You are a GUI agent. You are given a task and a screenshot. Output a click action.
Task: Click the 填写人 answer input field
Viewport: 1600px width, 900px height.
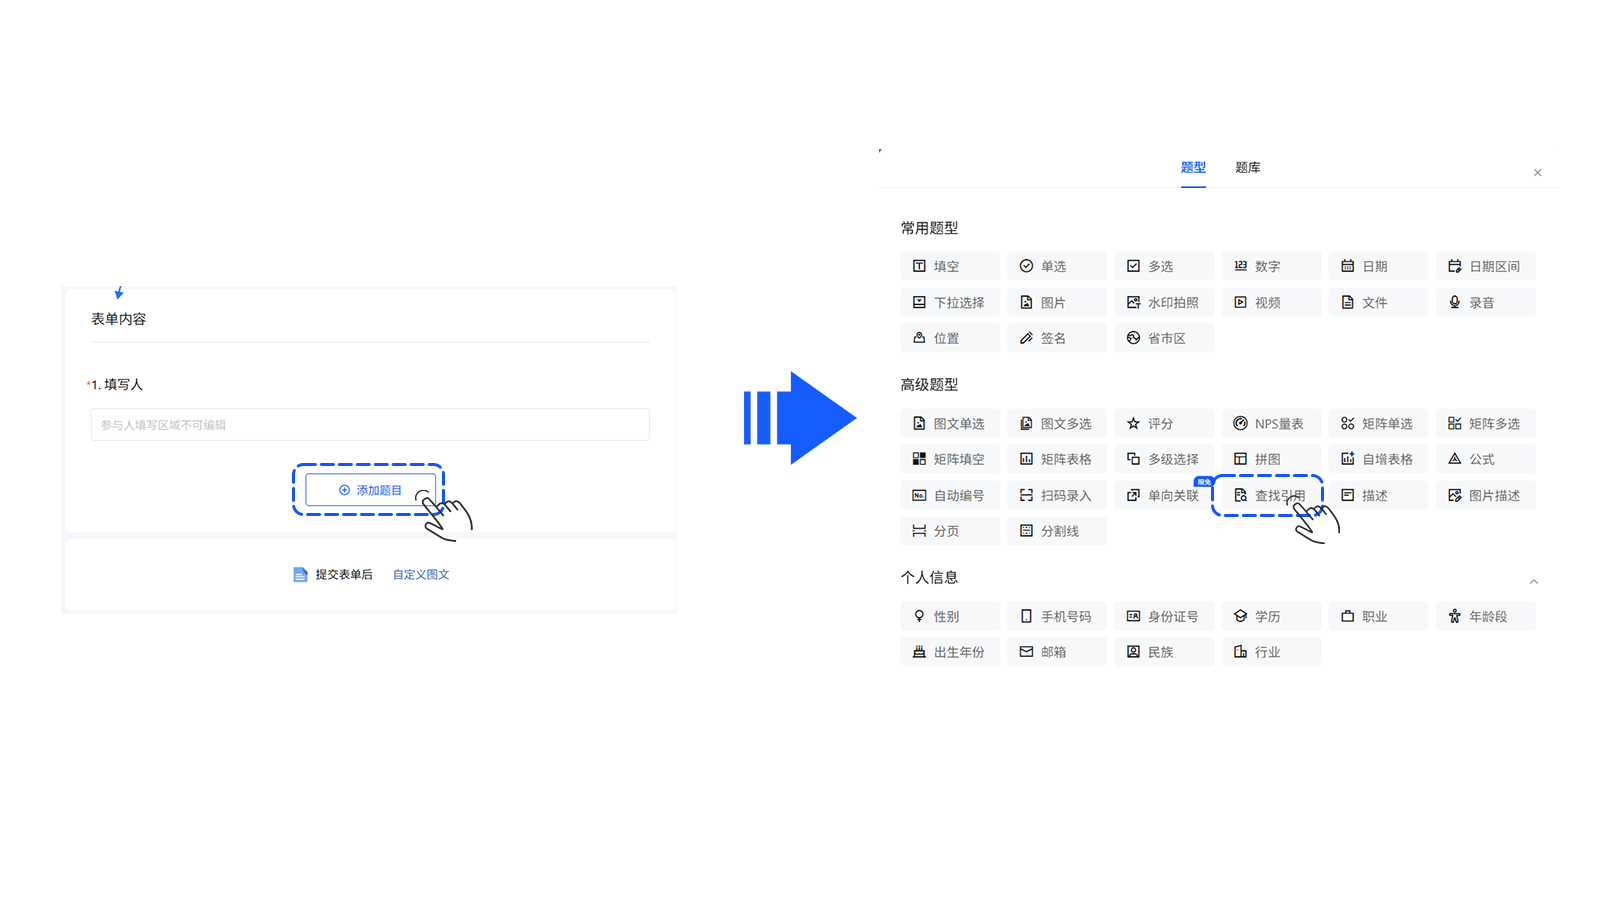click(369, 424)
